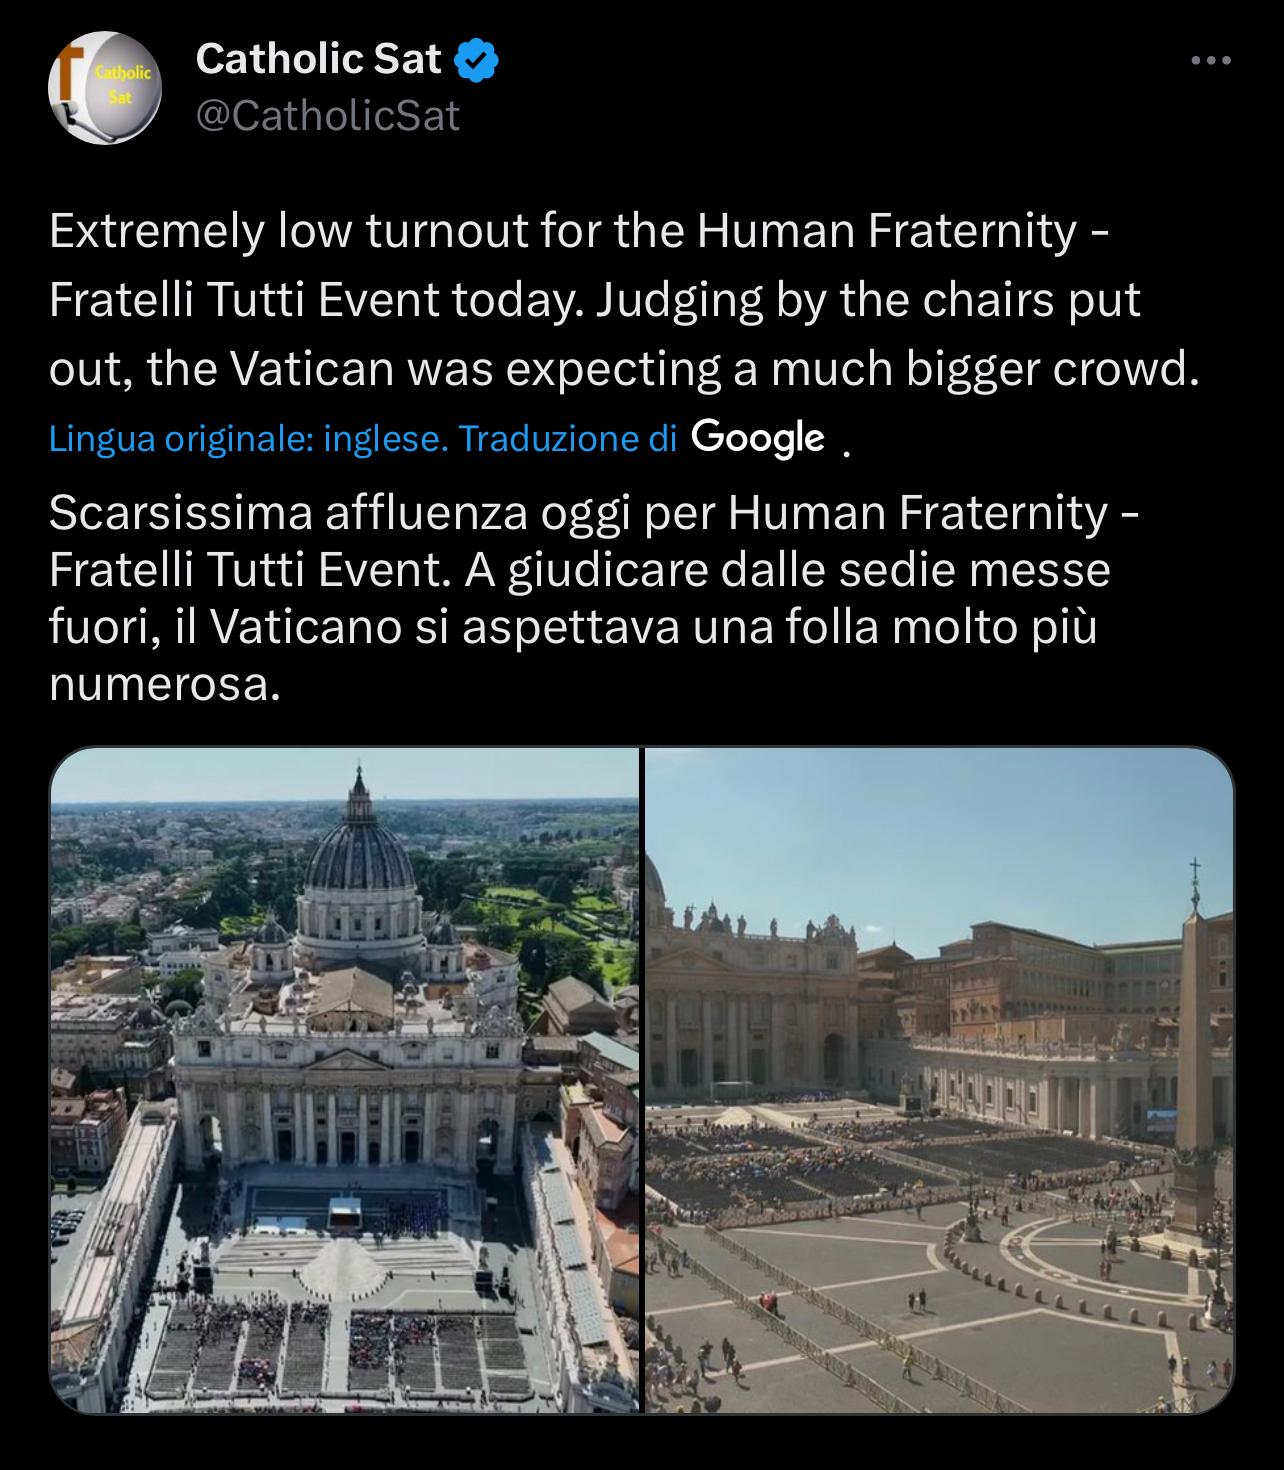The image size is (1284, 1470).
Task: Open the three-dot more options menu
Action: [x=1211, y=60]
